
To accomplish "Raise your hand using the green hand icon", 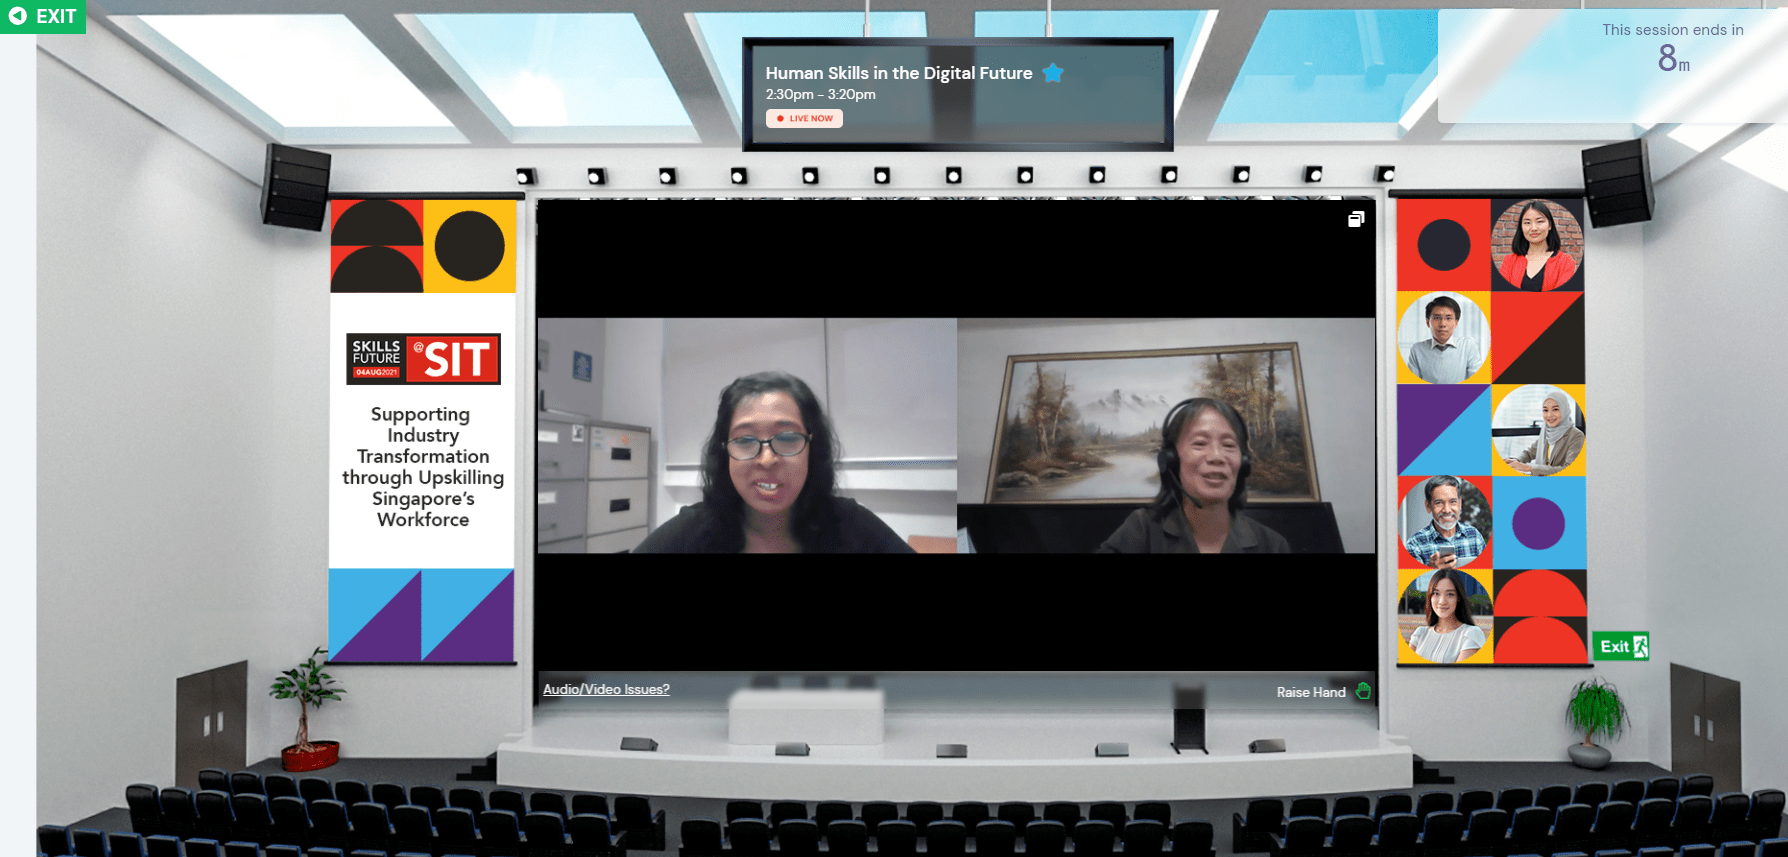I will [x=1363, y=691].
